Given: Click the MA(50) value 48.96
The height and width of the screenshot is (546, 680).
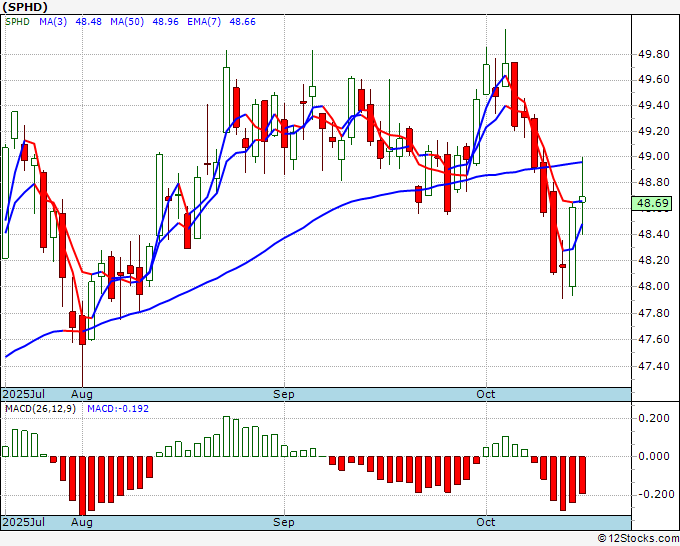Looking at the screenshot, I should click(165, 22).
